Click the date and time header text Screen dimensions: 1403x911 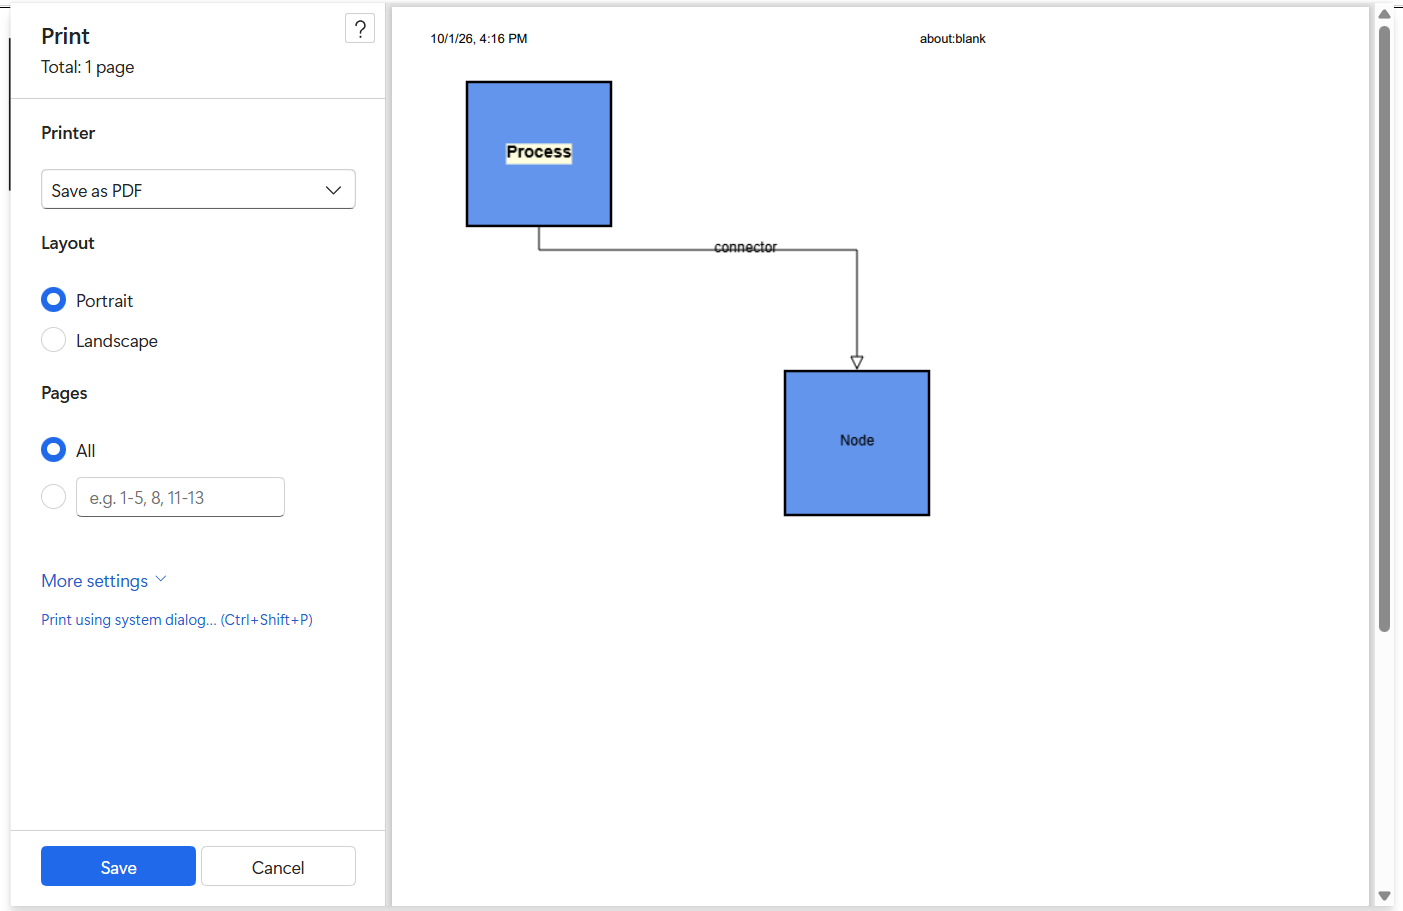pos(479,39)
